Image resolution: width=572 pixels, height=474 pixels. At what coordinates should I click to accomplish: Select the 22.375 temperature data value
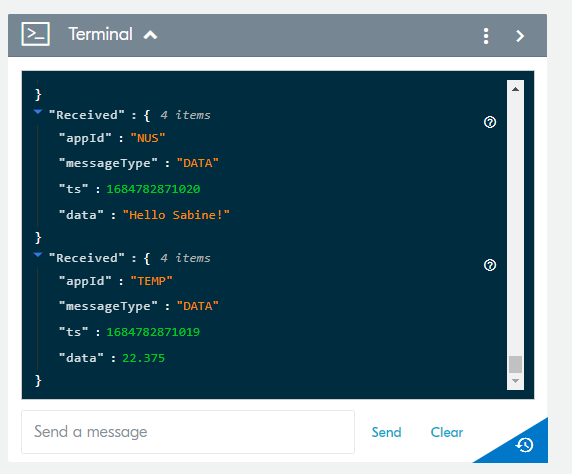(x=143, y=358)
